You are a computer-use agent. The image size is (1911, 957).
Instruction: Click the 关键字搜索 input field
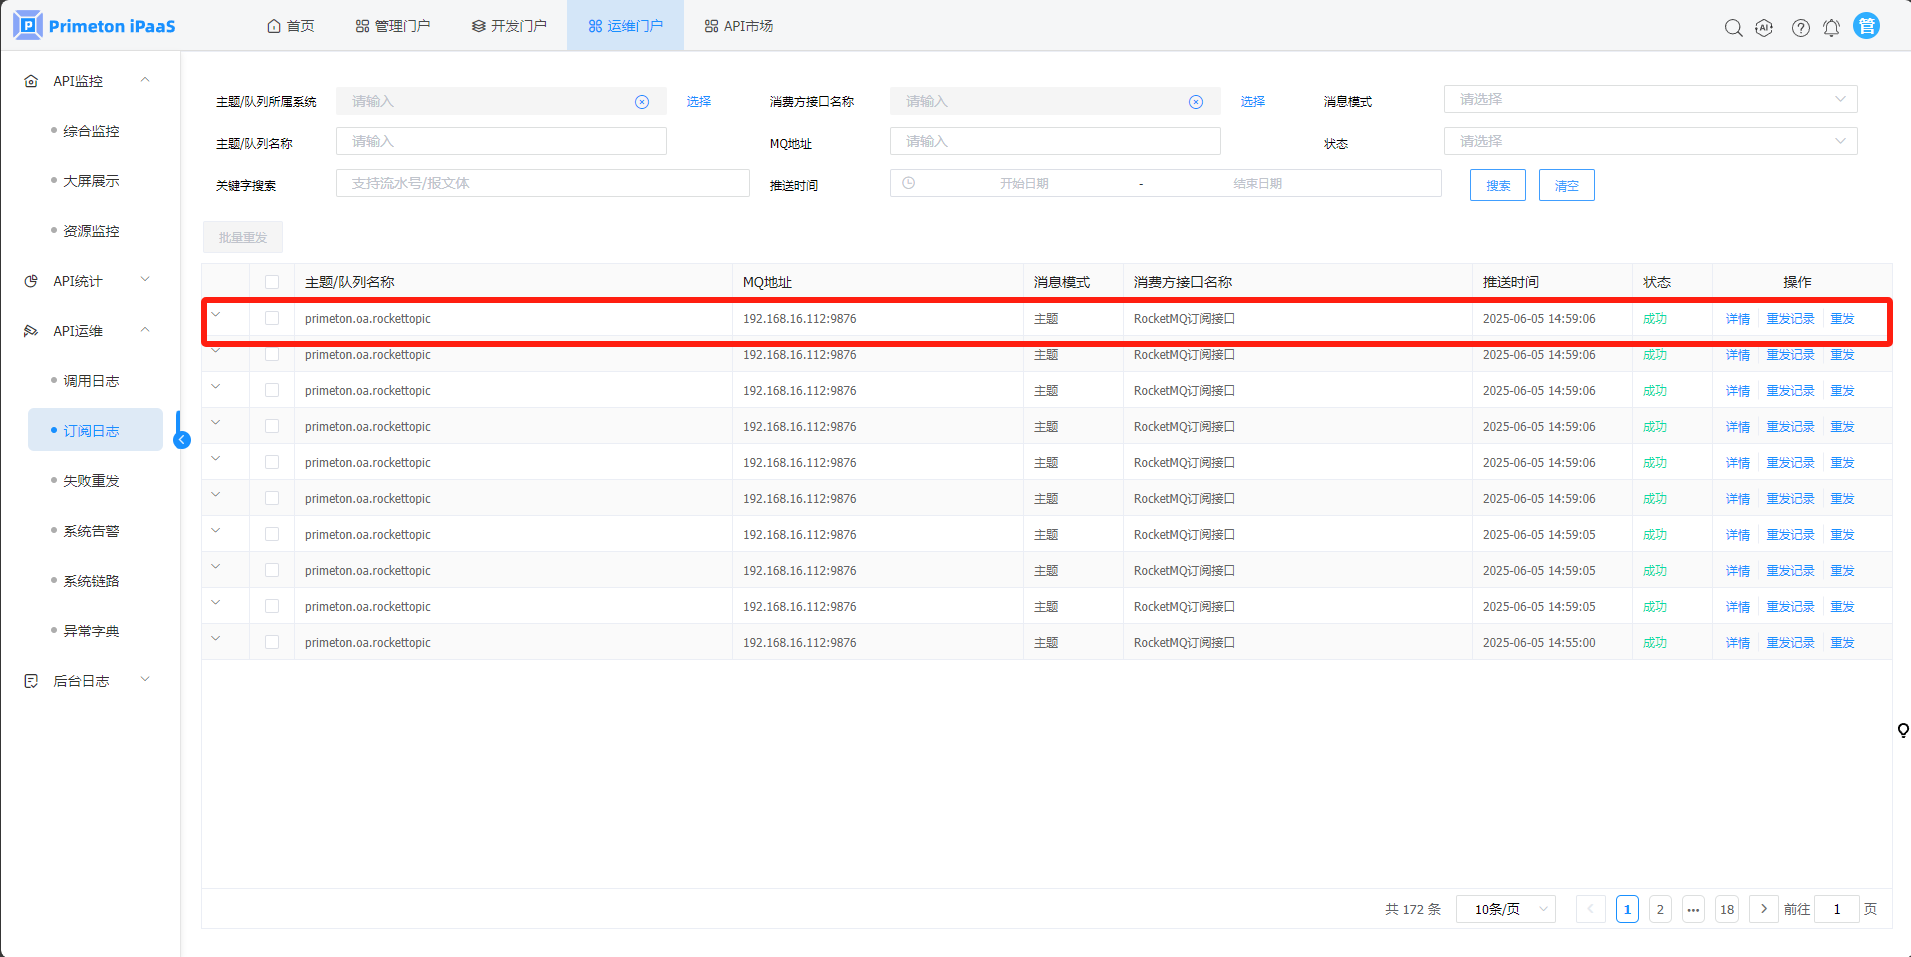point(542,183)
